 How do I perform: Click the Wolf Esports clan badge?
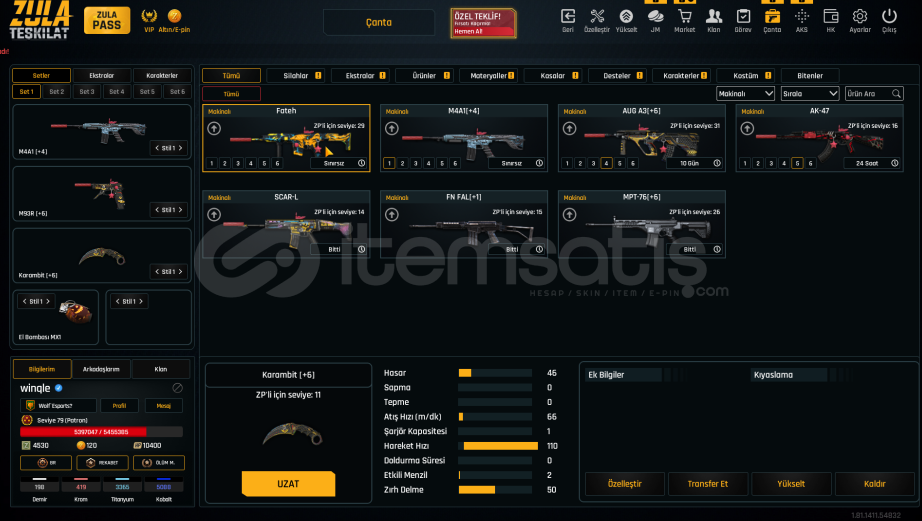click(x=30, y=406)
